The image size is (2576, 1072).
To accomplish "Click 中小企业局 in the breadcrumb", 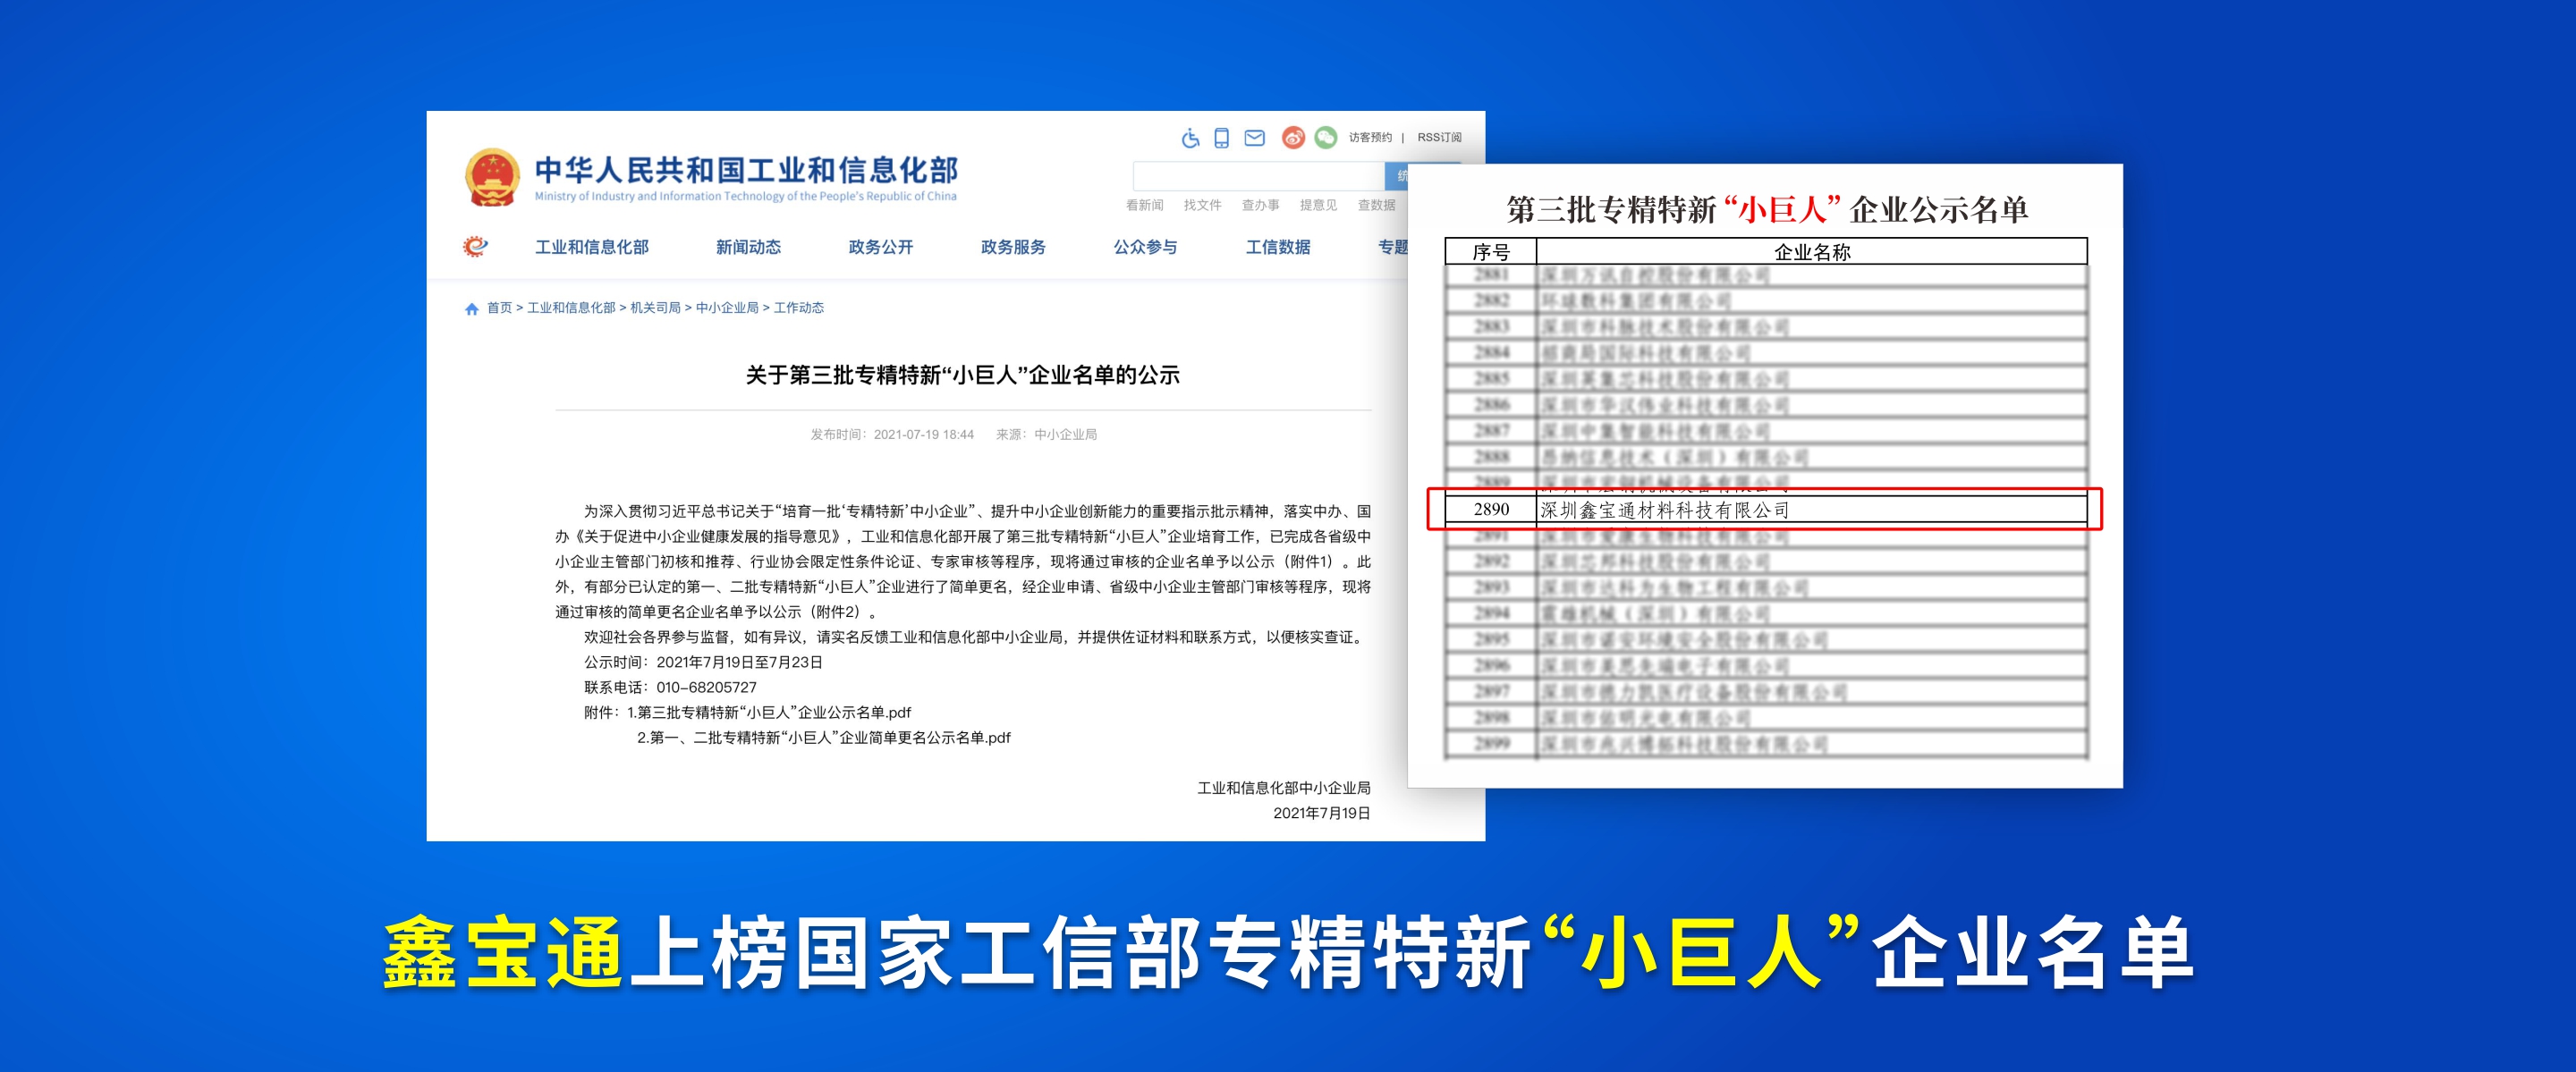I will [727, 308].
